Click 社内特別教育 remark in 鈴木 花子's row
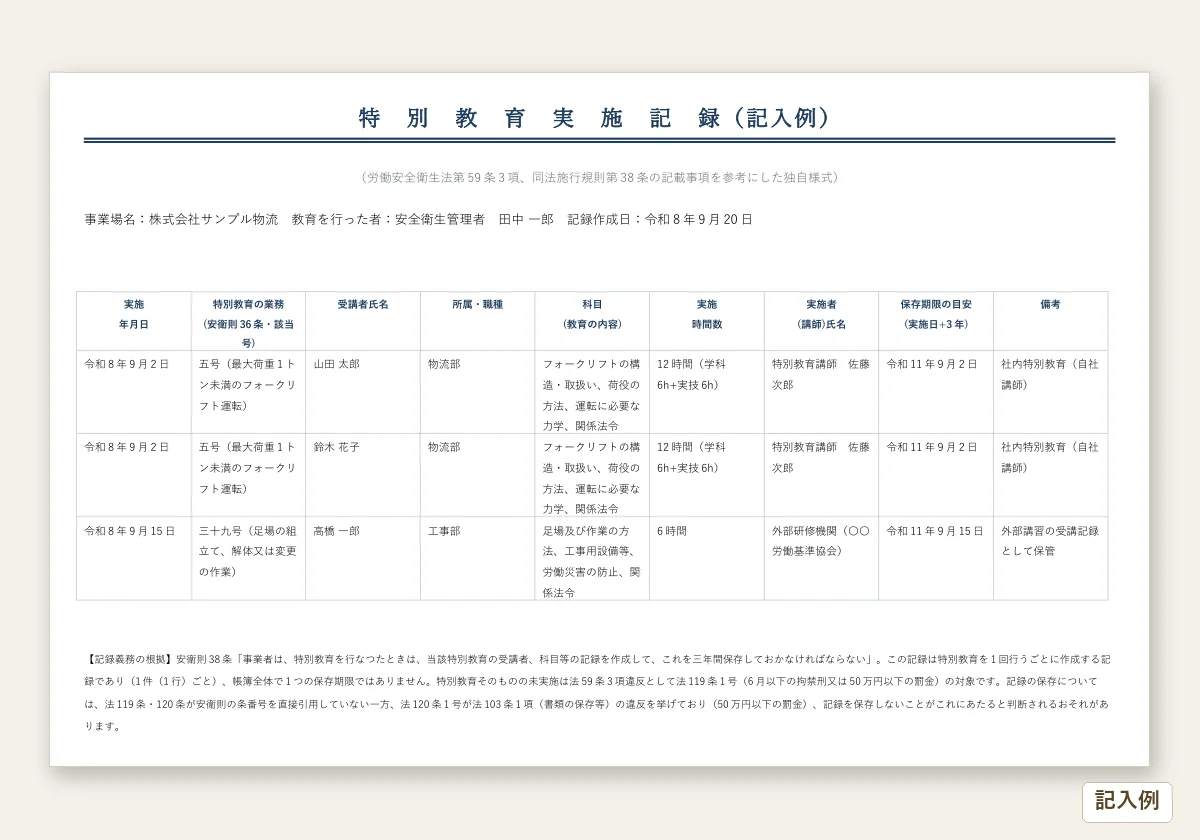The image size is (1200, 840). click(x=1050, y=475)
